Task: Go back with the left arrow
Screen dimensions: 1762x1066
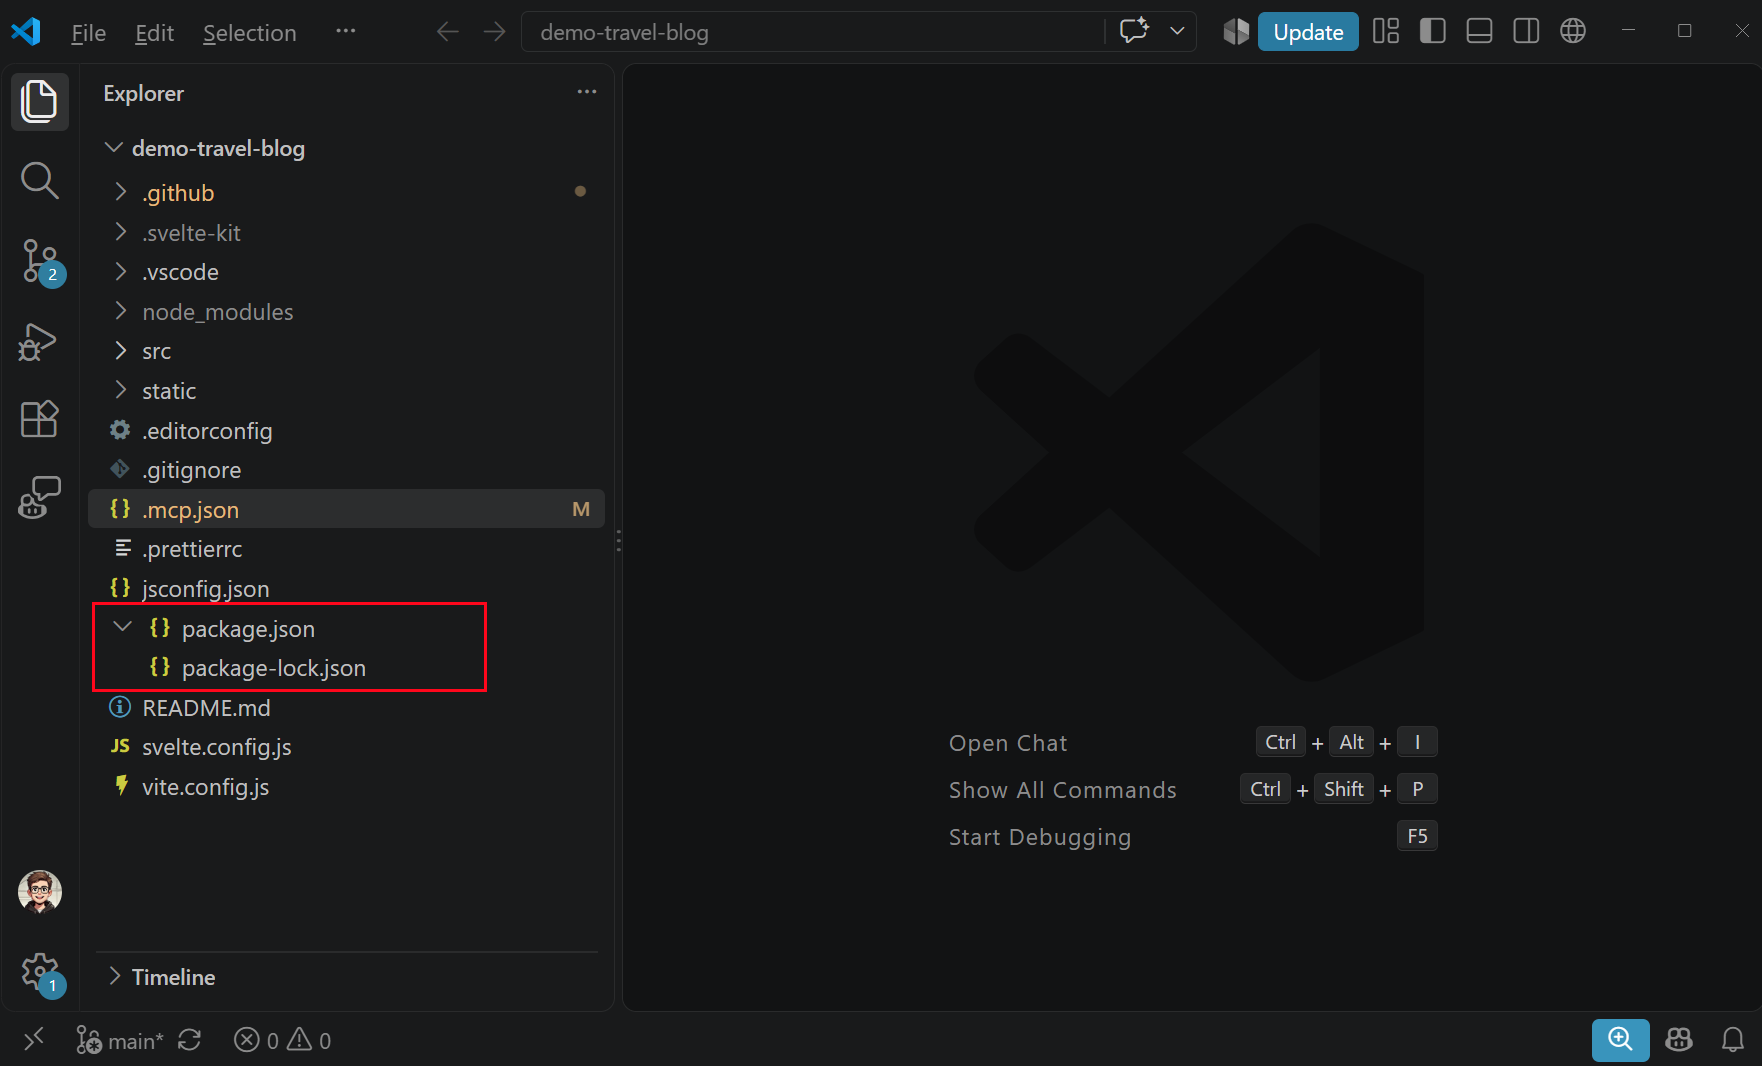Action: (448, 32)
